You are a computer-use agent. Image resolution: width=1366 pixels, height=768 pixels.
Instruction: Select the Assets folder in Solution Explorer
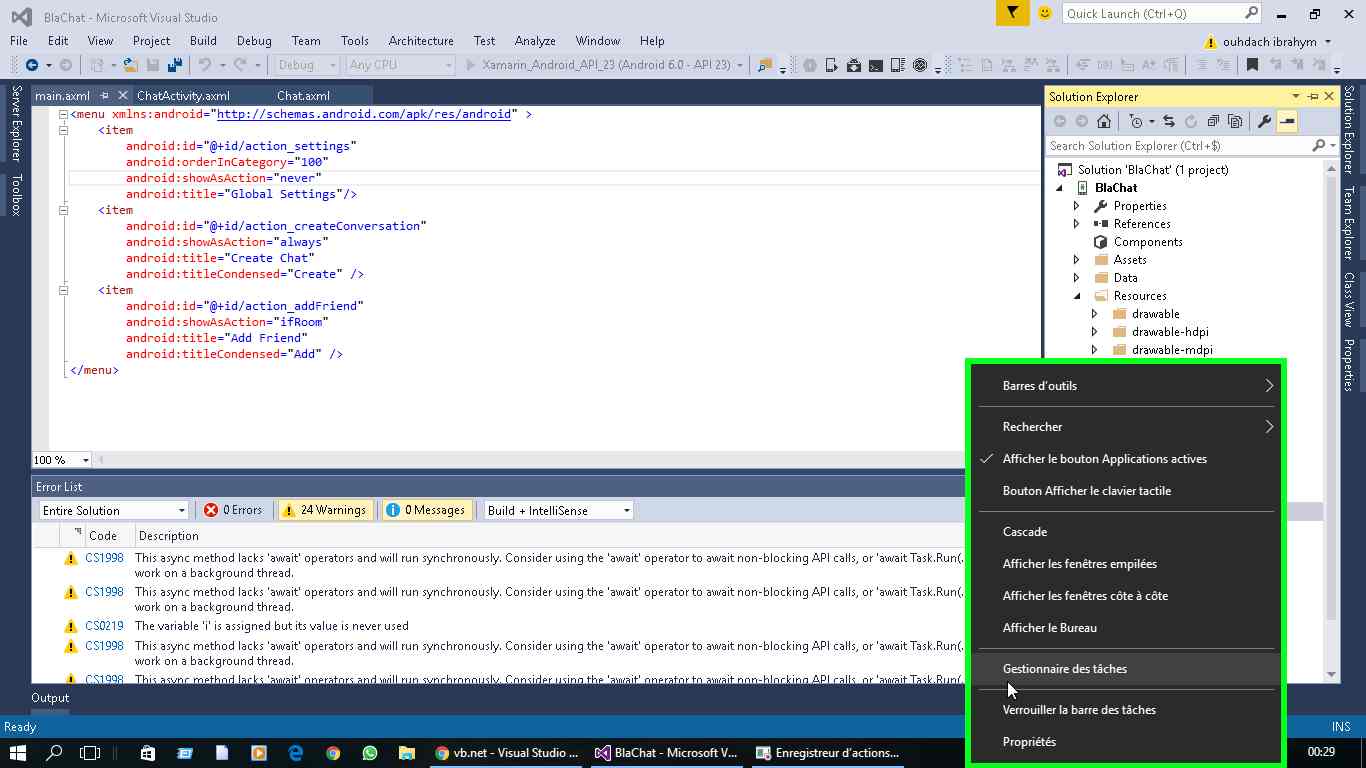[x=1130, y=260]
